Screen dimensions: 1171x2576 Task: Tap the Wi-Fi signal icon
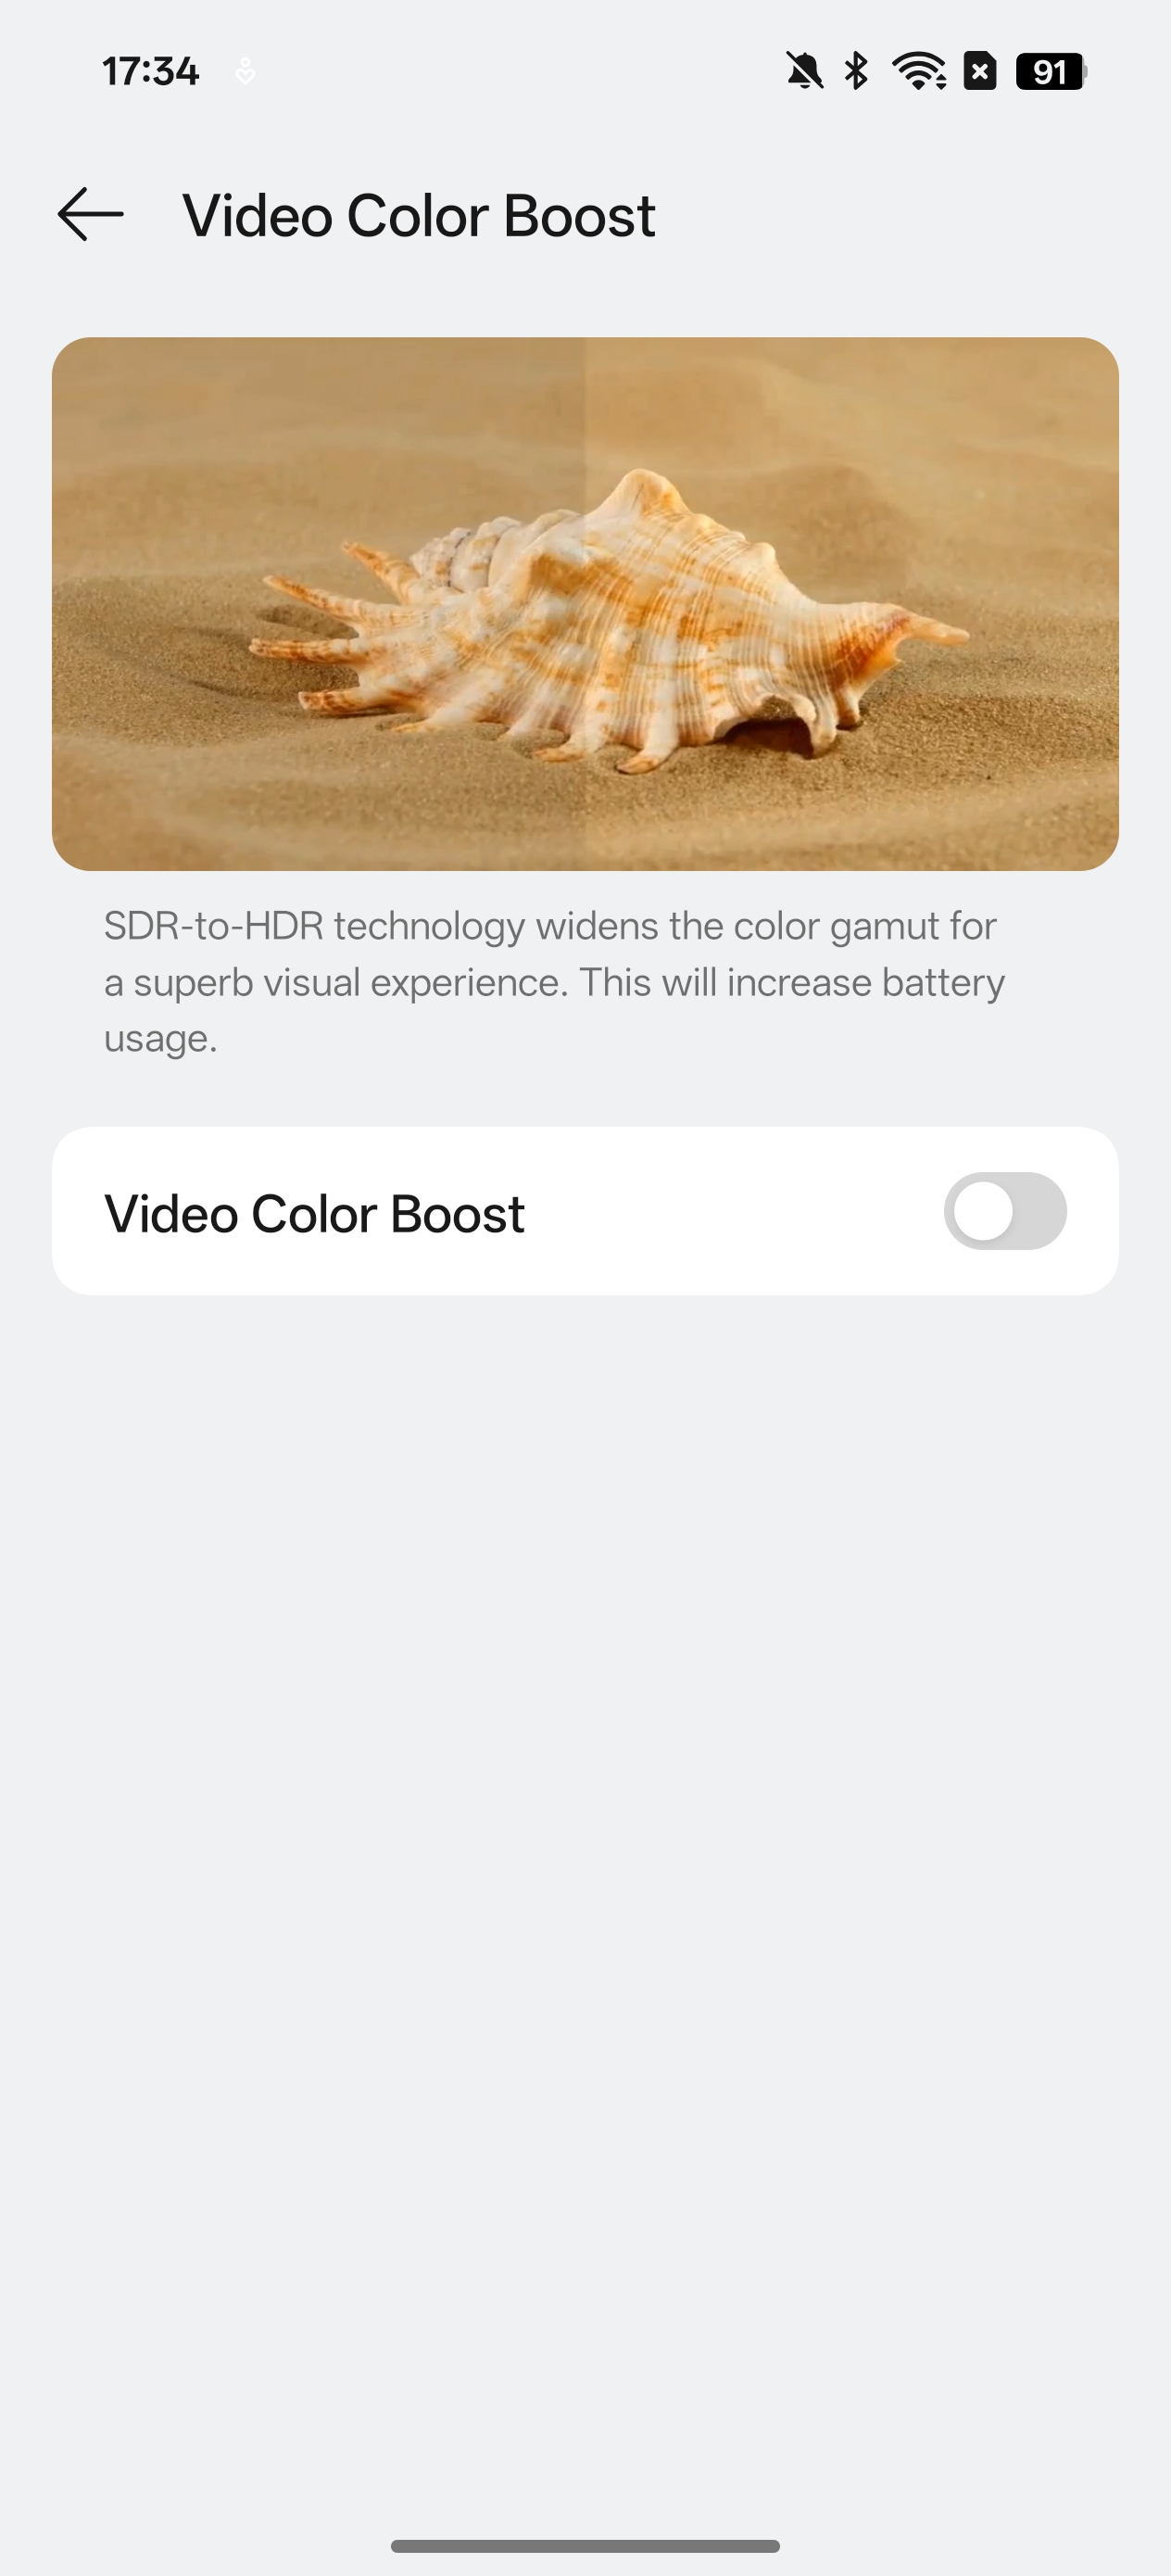click(x=919, y=71)
